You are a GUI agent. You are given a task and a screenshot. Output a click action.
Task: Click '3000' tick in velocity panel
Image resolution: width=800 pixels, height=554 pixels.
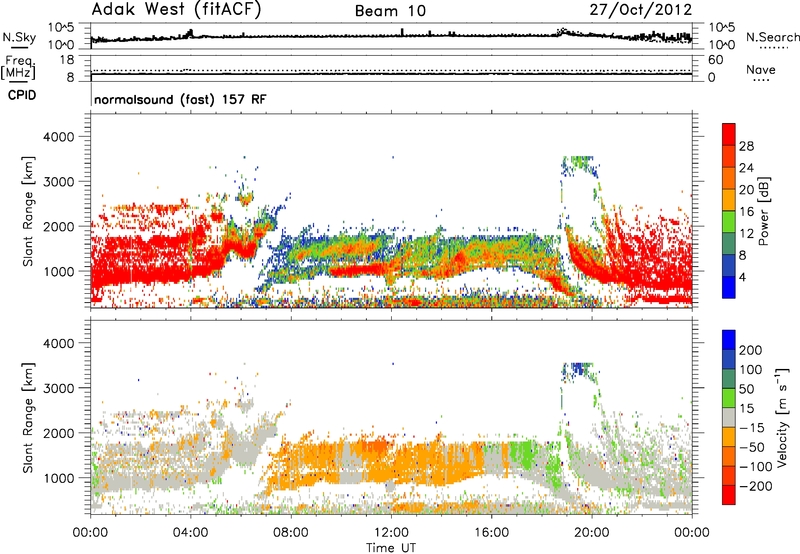pos(58,388)
